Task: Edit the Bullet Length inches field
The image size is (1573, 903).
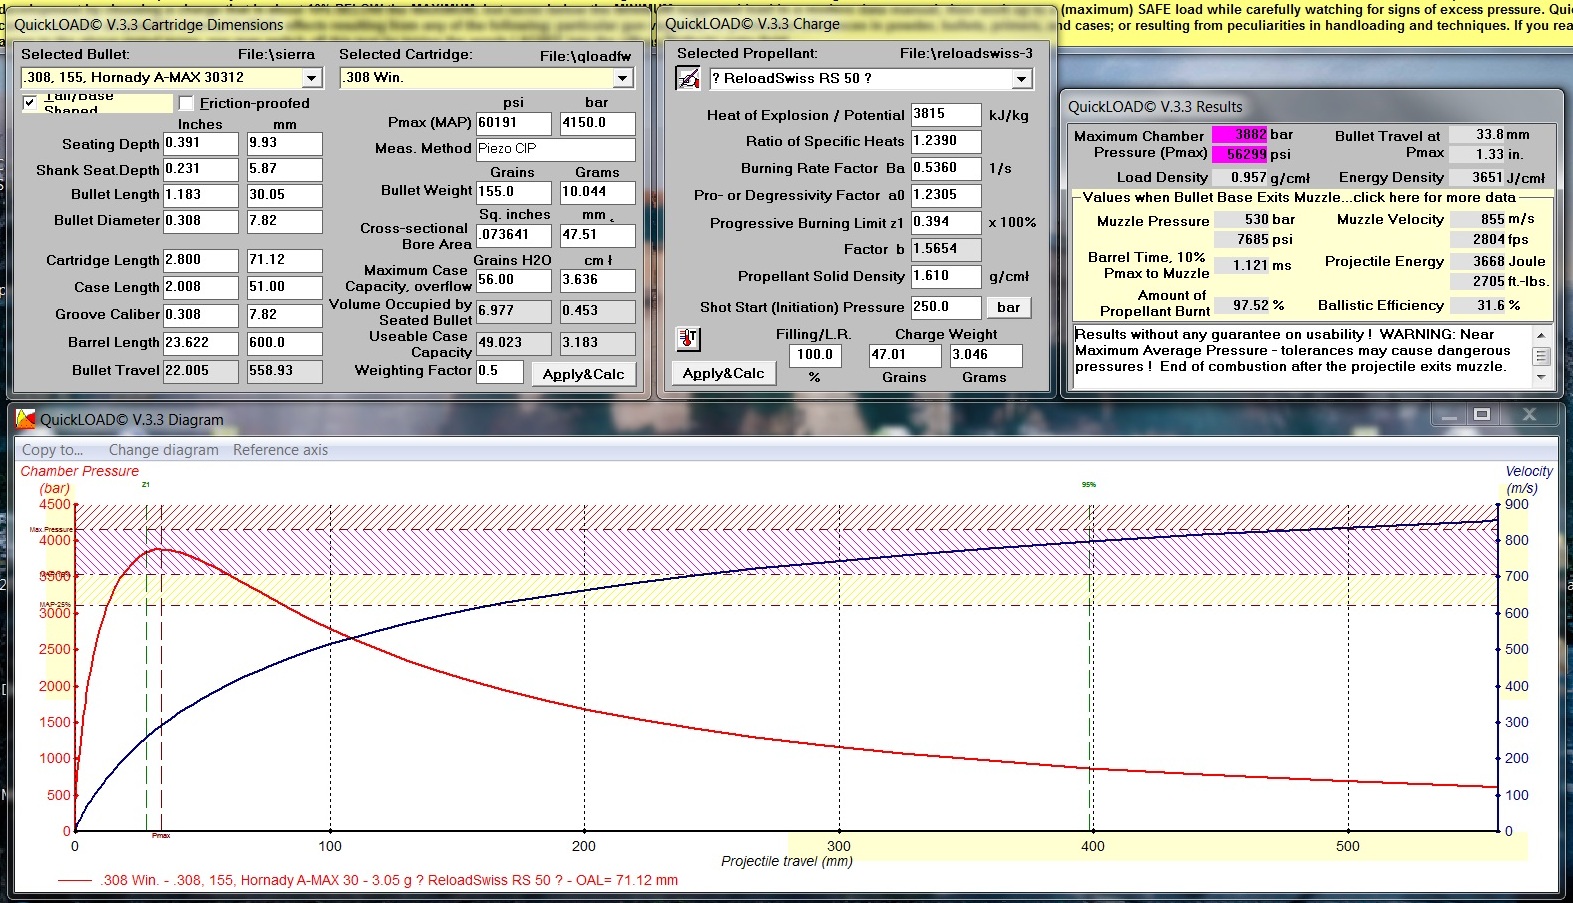Action: (201, 195)
